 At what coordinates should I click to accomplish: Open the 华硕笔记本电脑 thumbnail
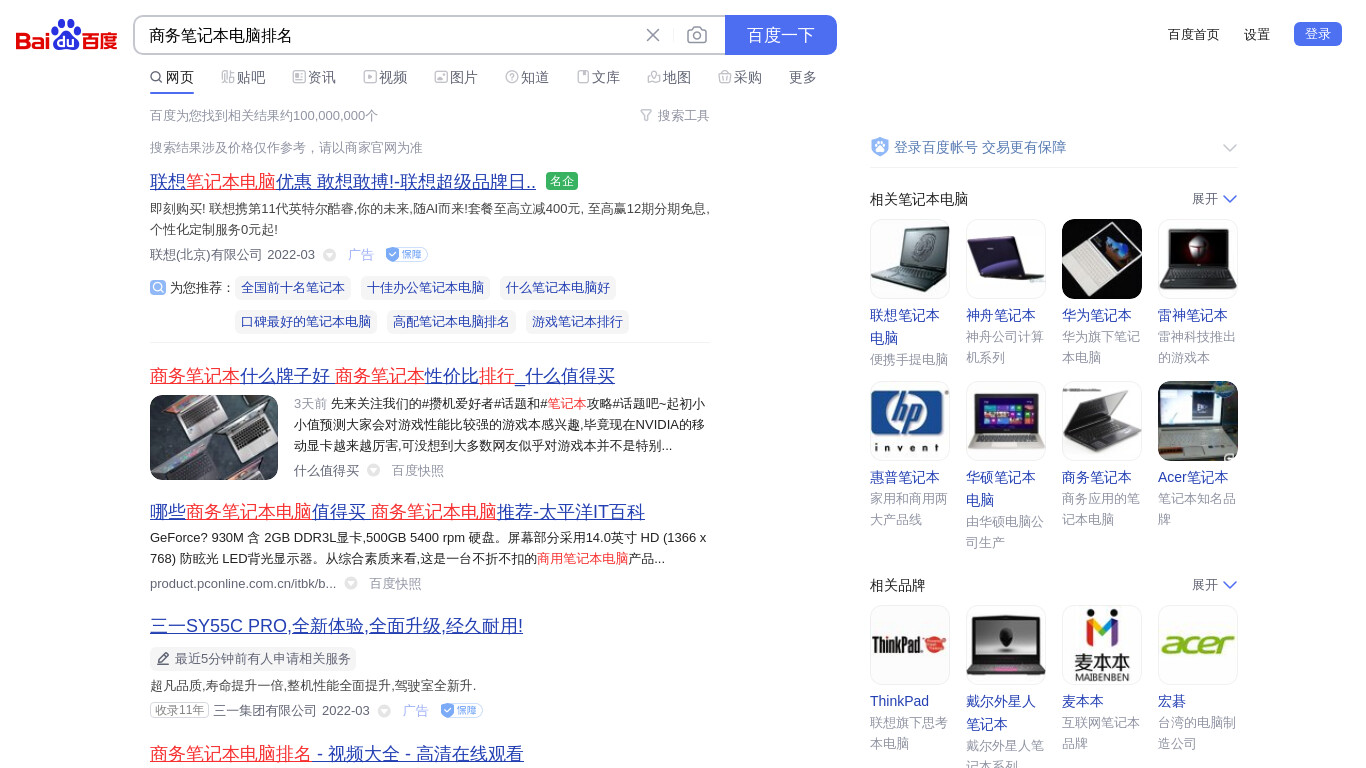pos(1006,421)
